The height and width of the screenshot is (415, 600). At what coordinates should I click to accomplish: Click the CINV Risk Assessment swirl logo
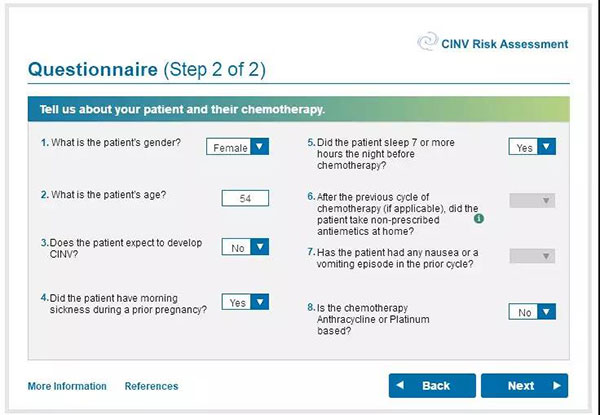click(x=427, y=41)
